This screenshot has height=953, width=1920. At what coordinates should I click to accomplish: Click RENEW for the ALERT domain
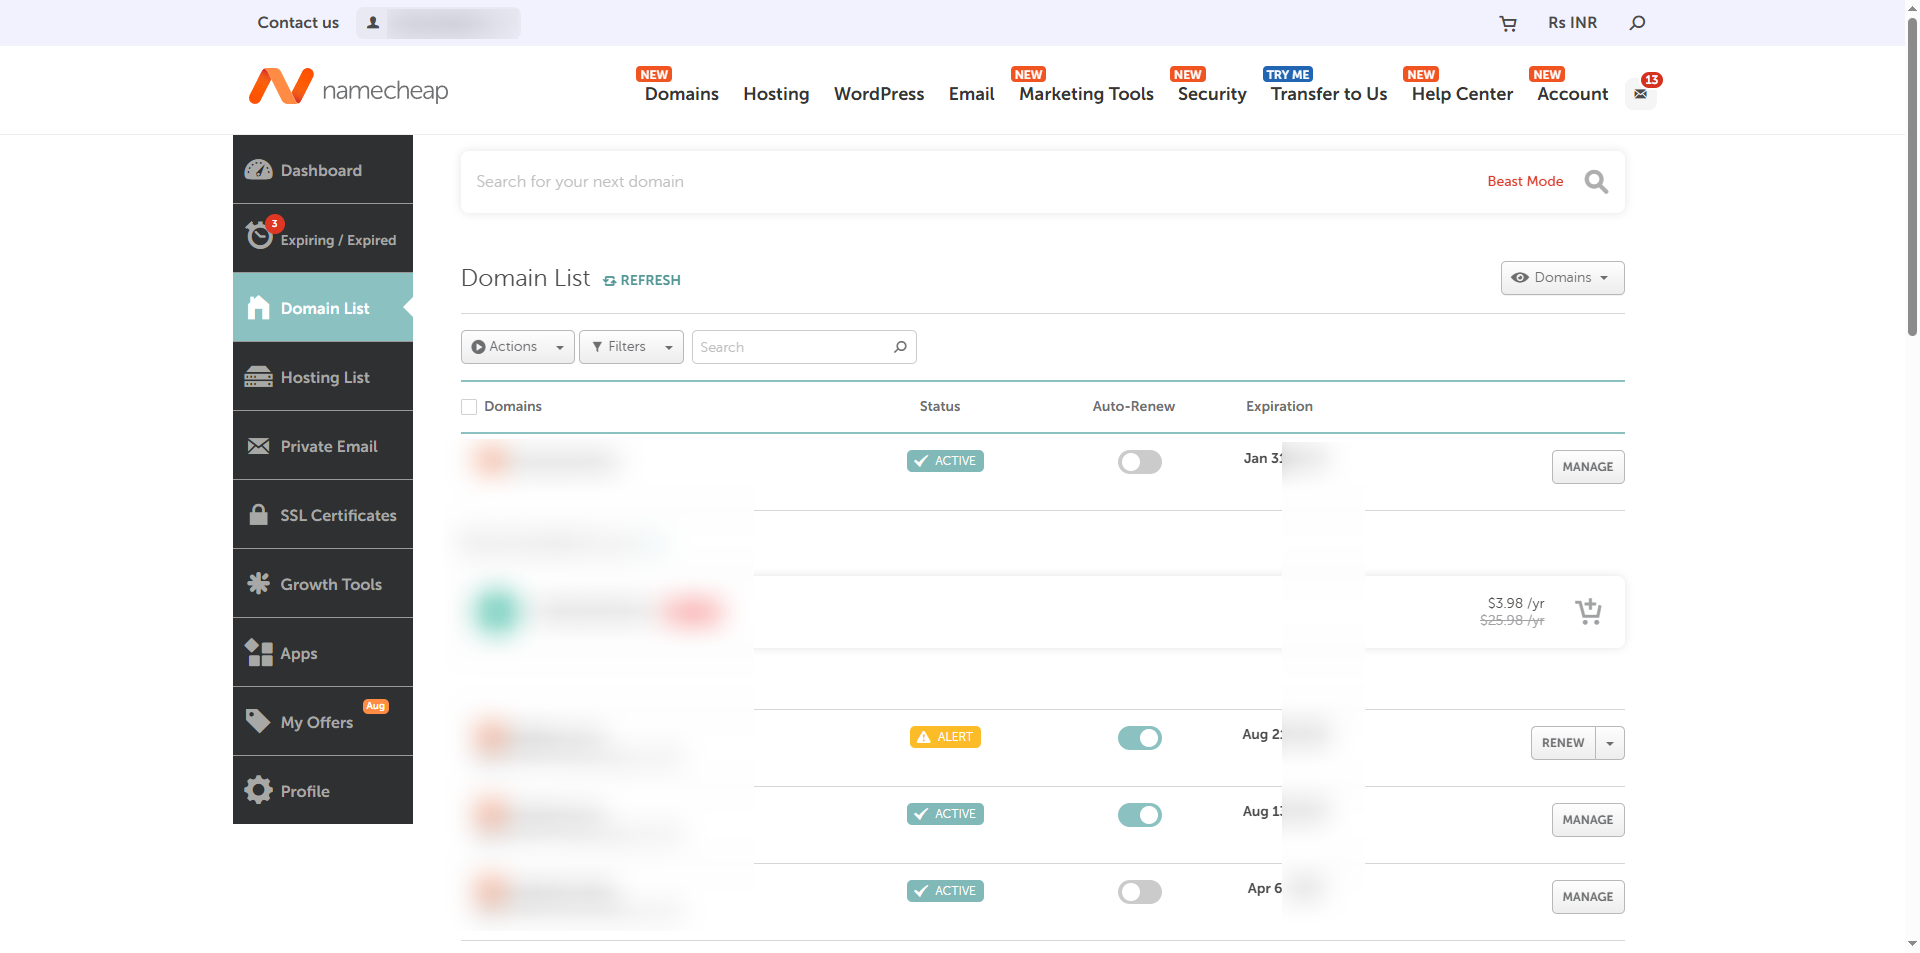pyautogui.click(x=1563, y=743)
